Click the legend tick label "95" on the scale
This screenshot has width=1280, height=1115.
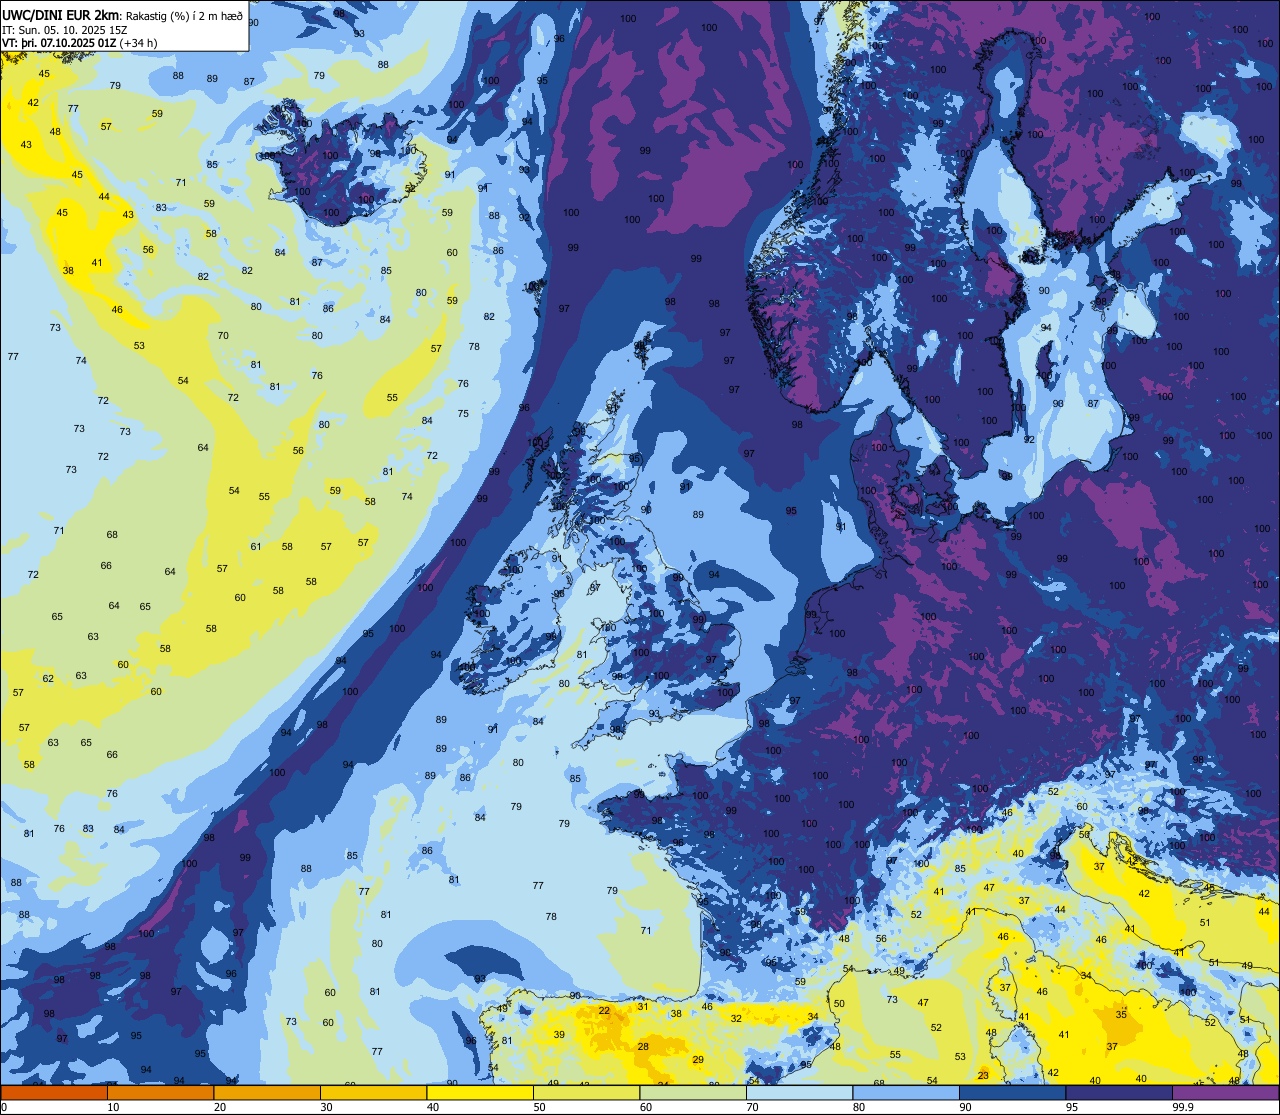pos(1072,1107)
